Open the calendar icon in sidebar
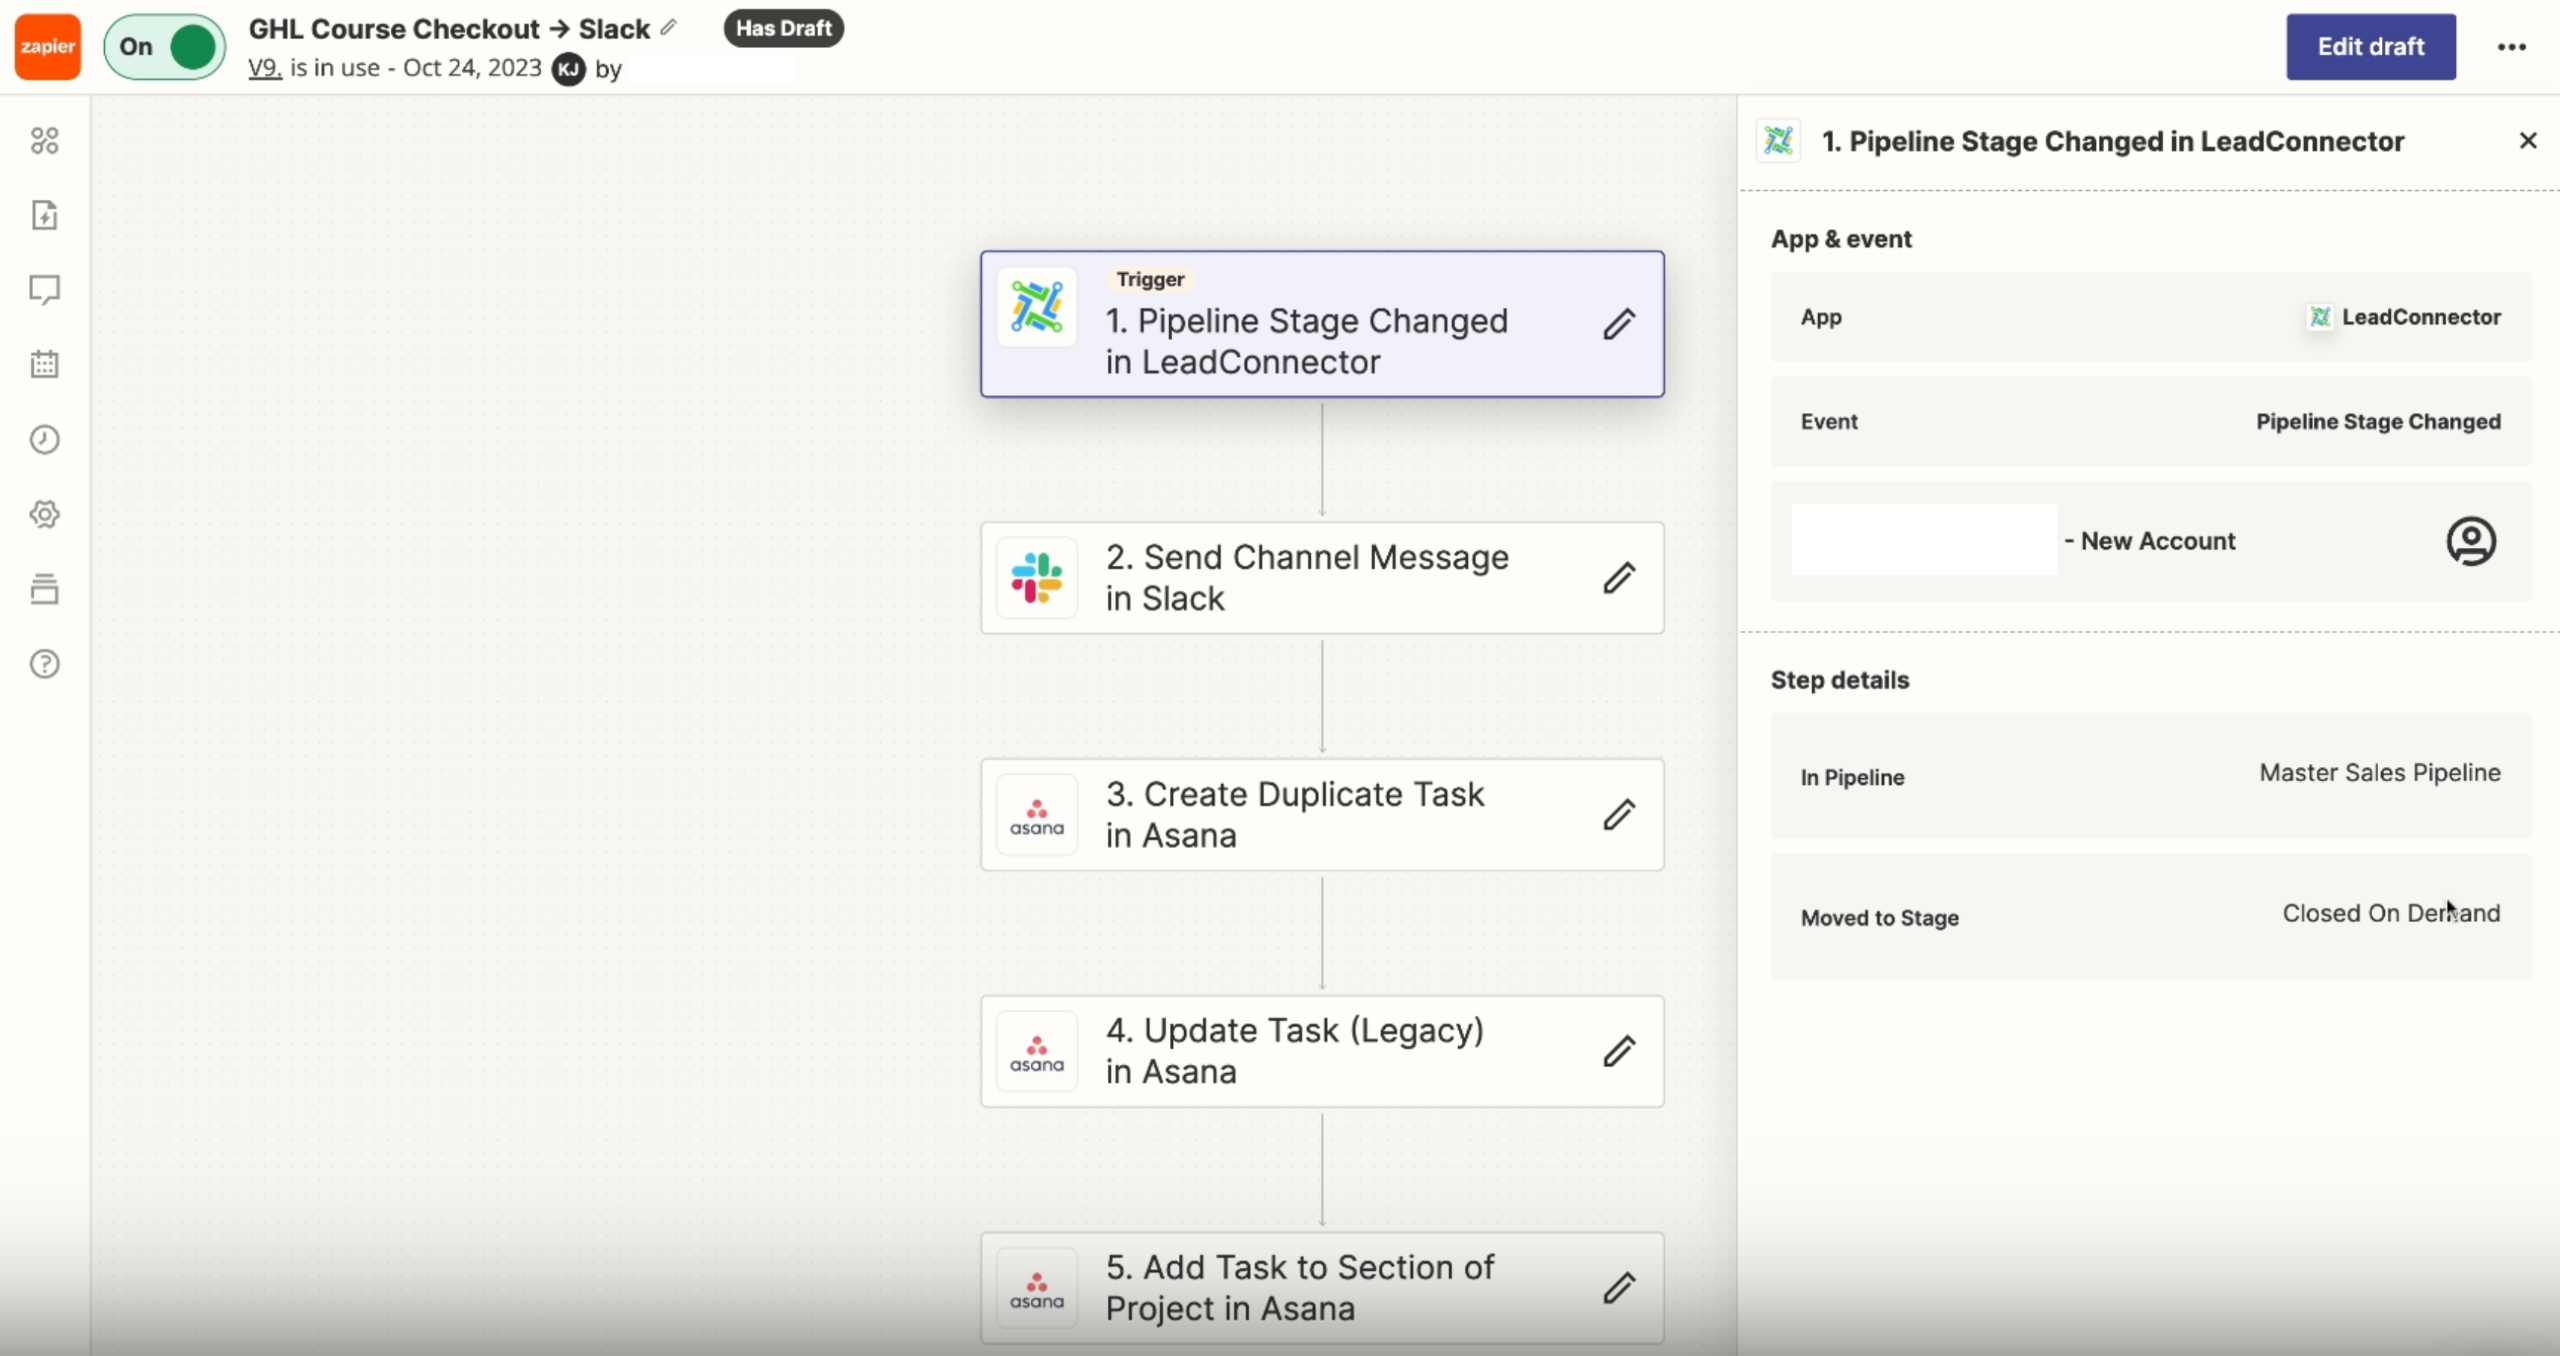The image size is (2560, 1356). click(44, 364)
